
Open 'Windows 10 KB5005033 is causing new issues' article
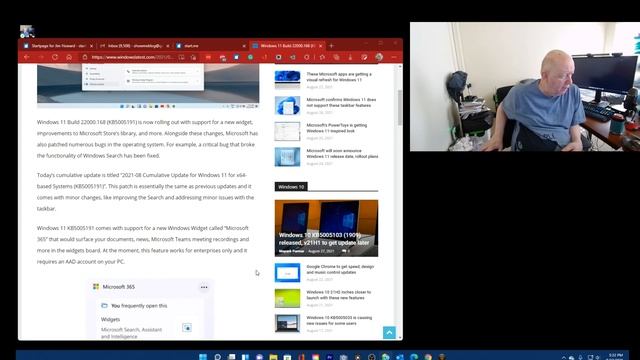click(339, 320)
